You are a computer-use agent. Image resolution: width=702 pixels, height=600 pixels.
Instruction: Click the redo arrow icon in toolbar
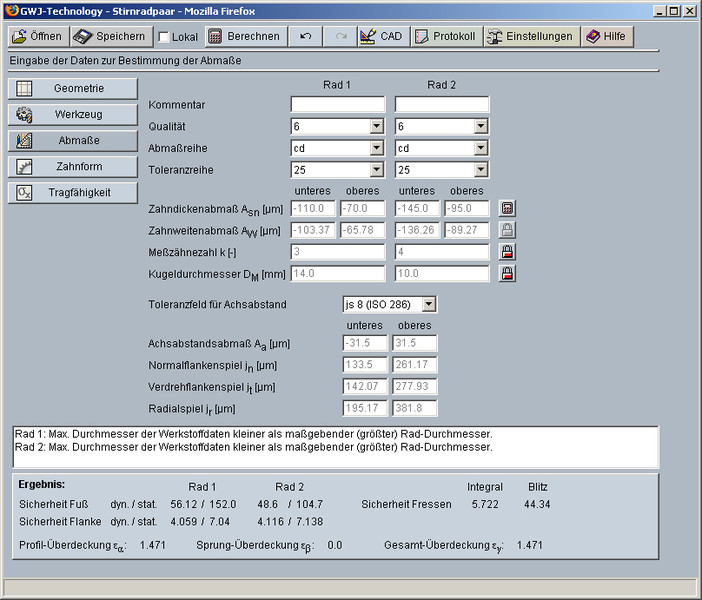click(x=340, y=37)
